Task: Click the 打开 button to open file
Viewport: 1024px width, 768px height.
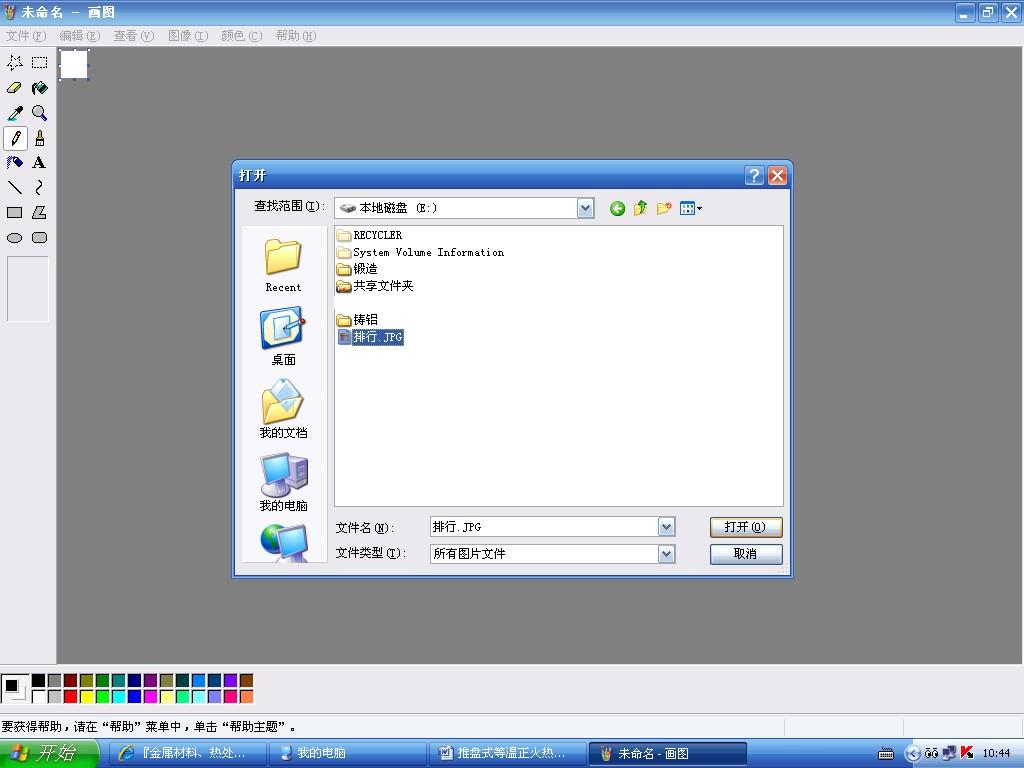Action: [x=745, y=527]
